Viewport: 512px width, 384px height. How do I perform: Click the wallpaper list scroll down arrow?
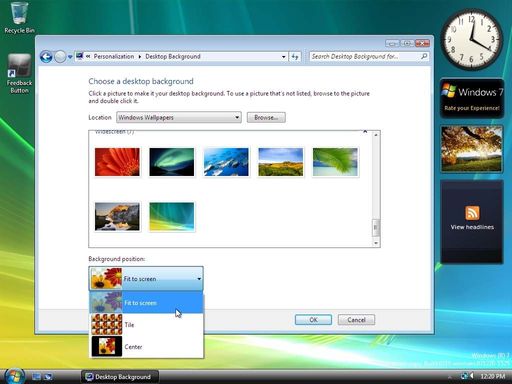click(x=376, y=243)
